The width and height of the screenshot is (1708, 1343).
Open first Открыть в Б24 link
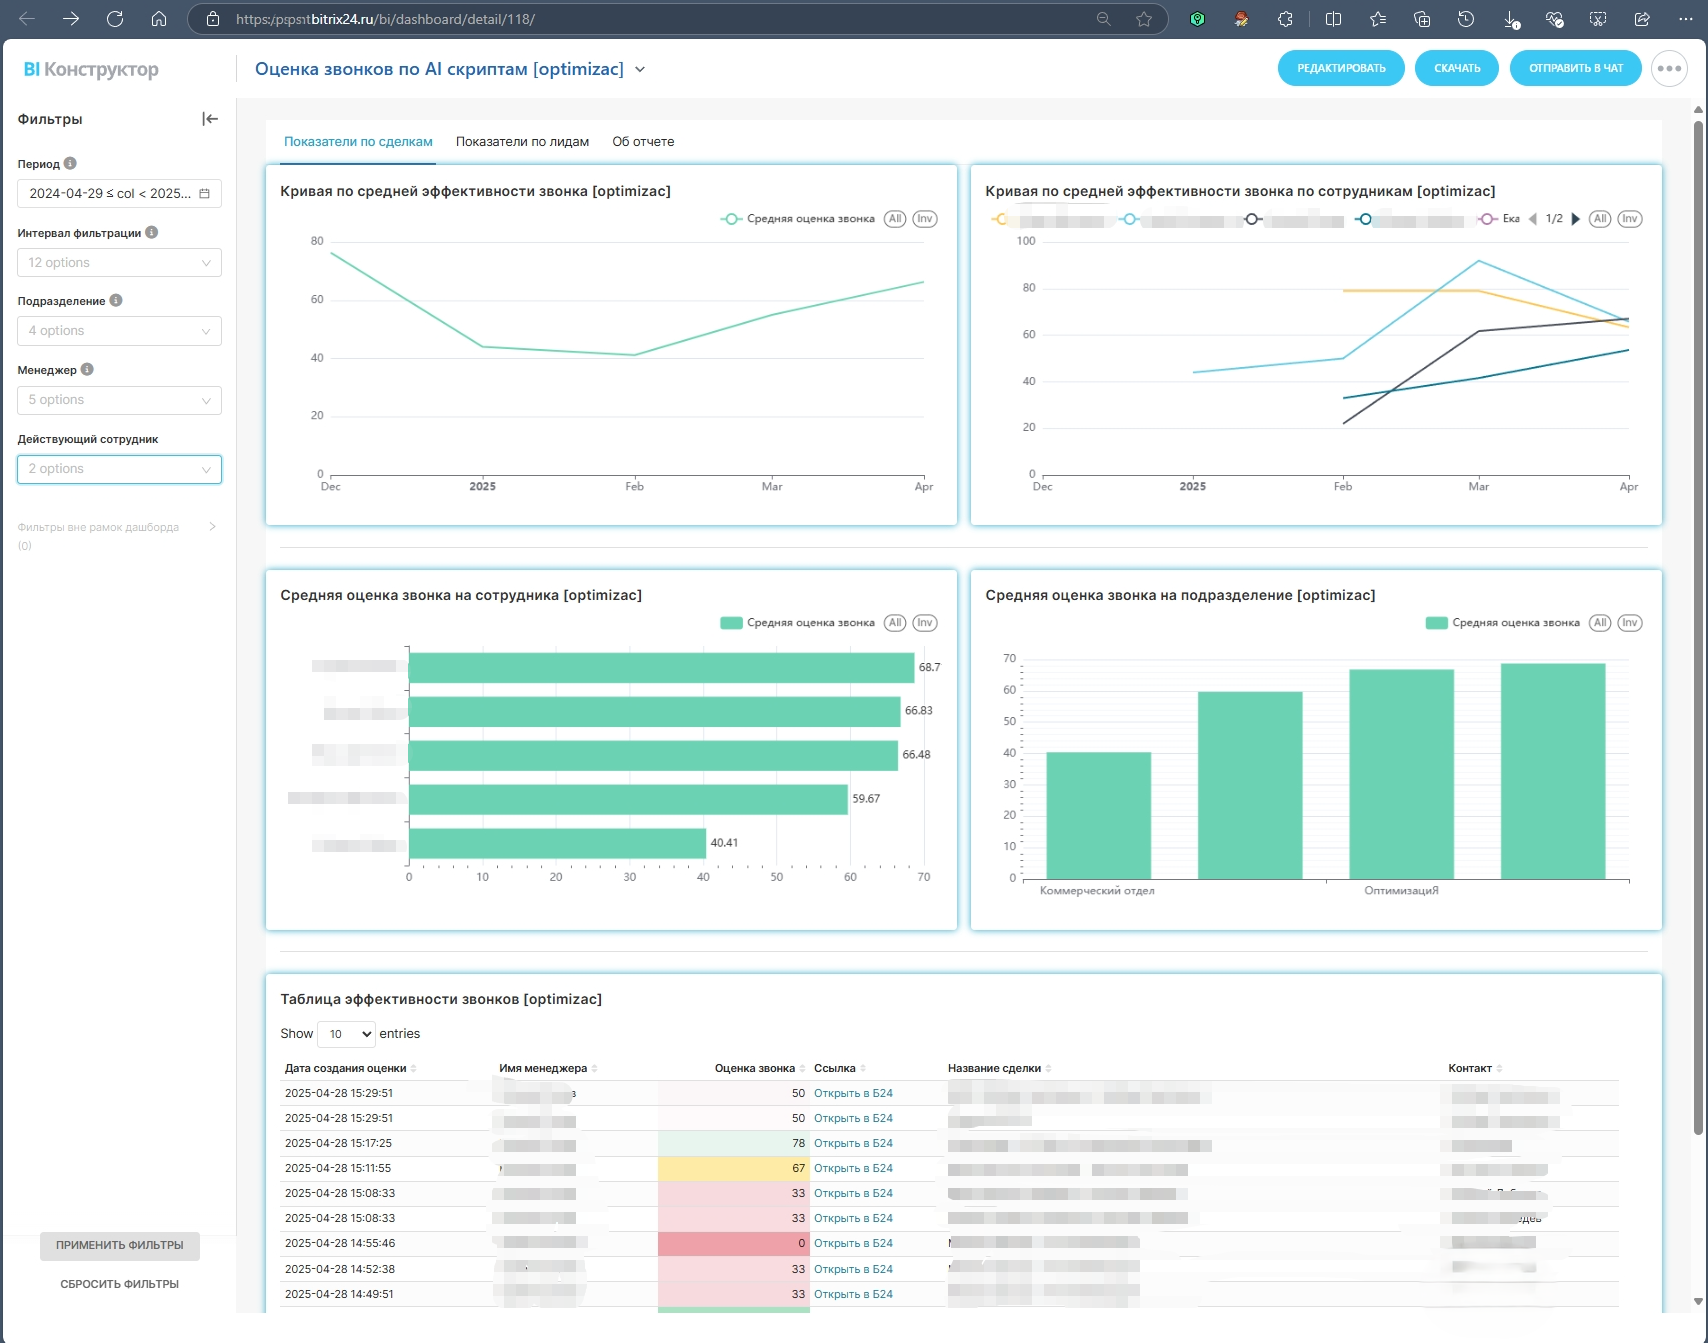click(853, 1094)
